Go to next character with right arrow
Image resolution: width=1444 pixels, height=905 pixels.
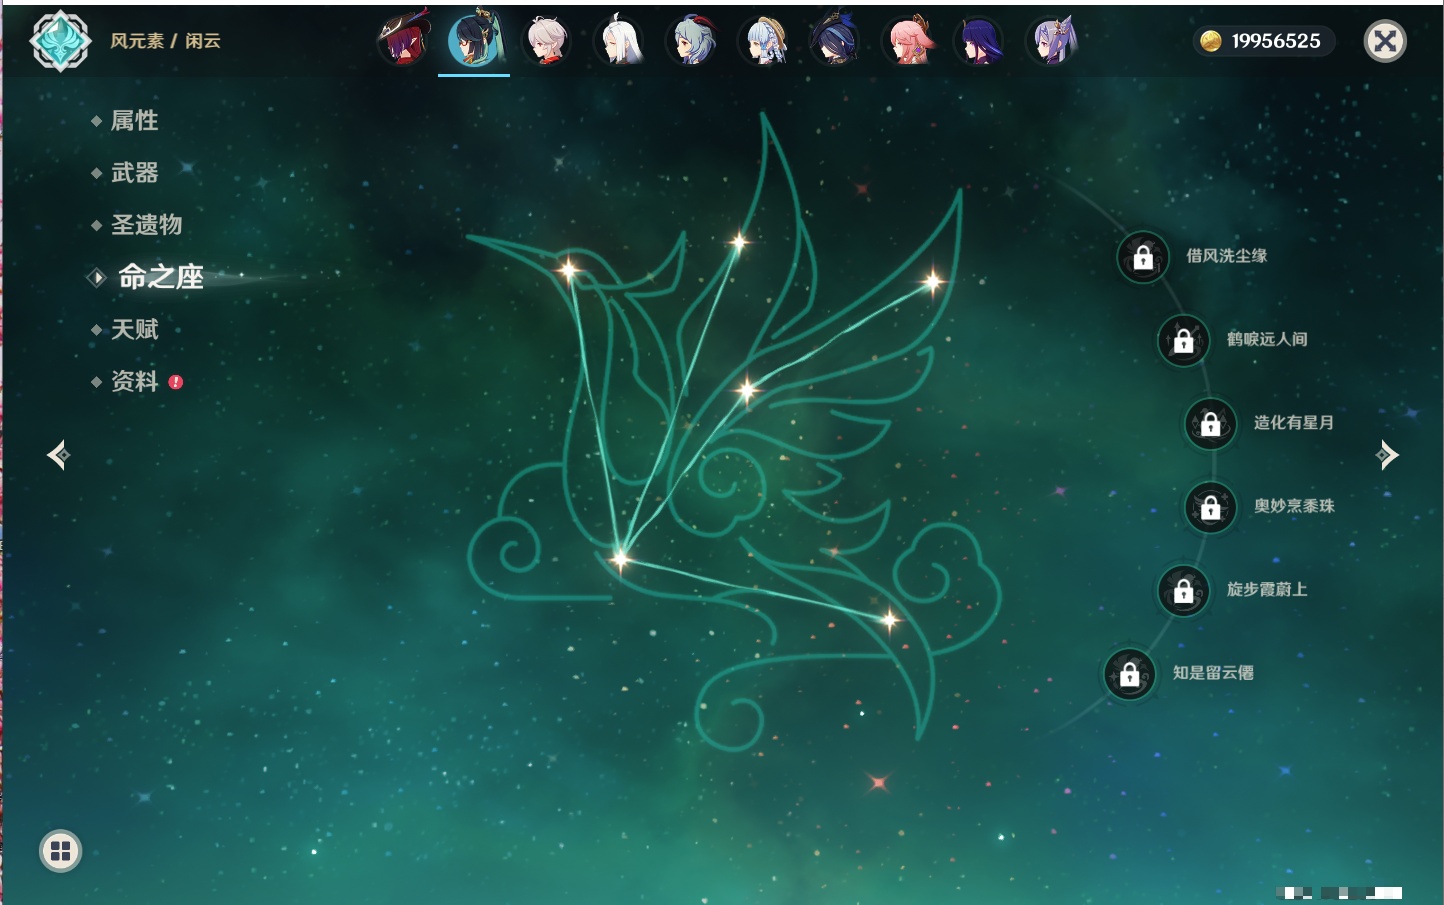pos(1387,455)
